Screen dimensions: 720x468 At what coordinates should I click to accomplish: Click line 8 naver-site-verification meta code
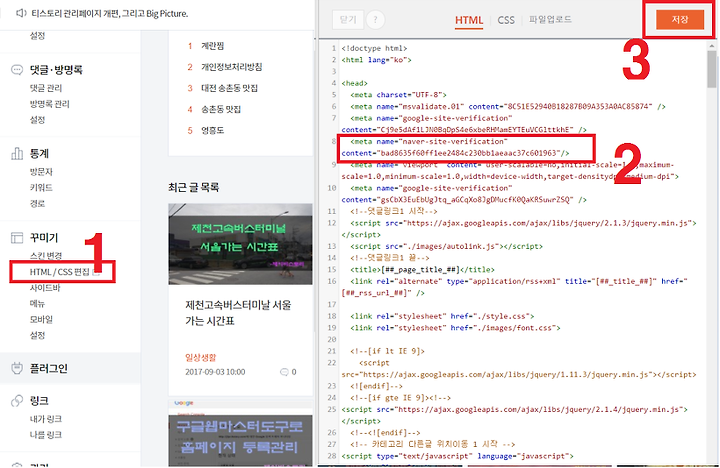(x=456, y=147)
